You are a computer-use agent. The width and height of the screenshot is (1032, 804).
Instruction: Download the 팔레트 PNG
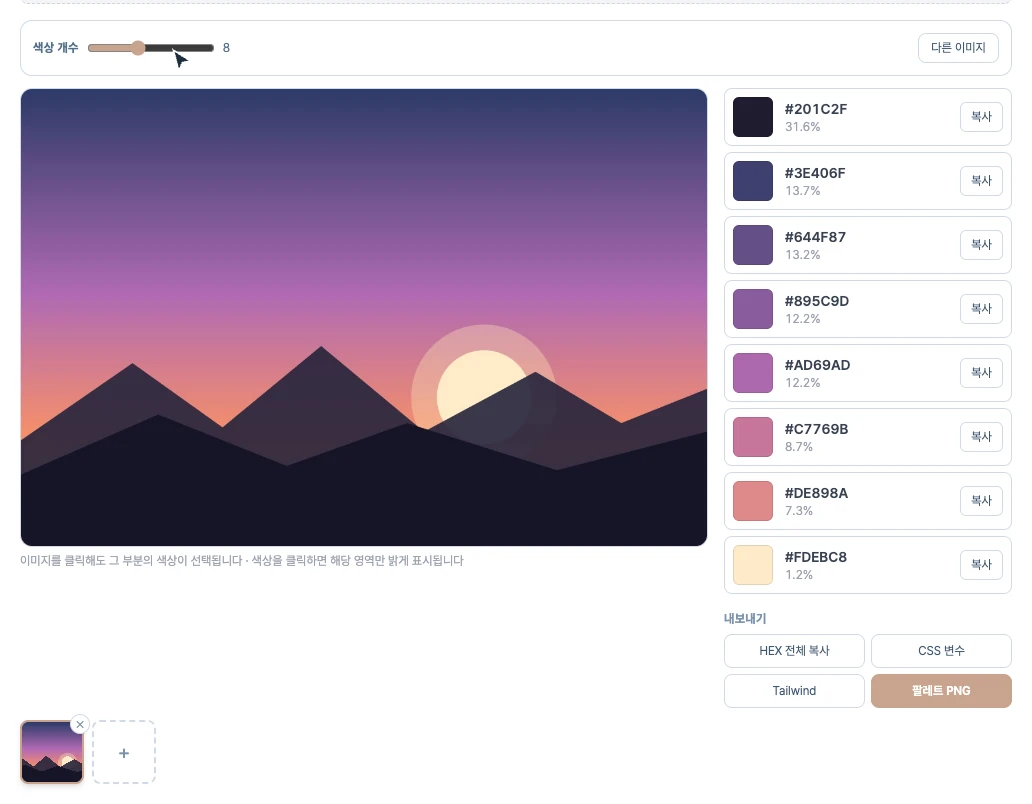pyautogui.click(x=941, y=691)
